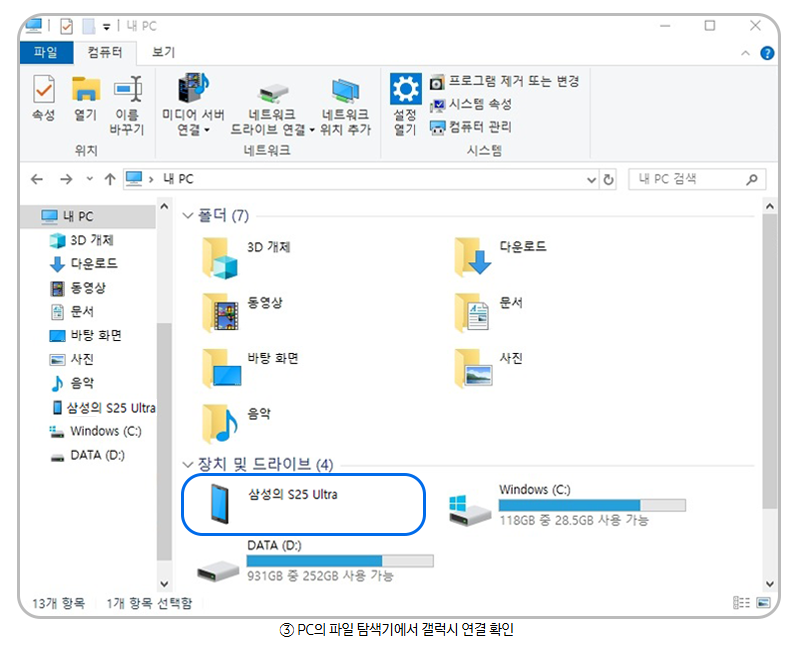The image size is (801, 648).
Task: Refresh the 내 PC view
Action: [608, 180]
